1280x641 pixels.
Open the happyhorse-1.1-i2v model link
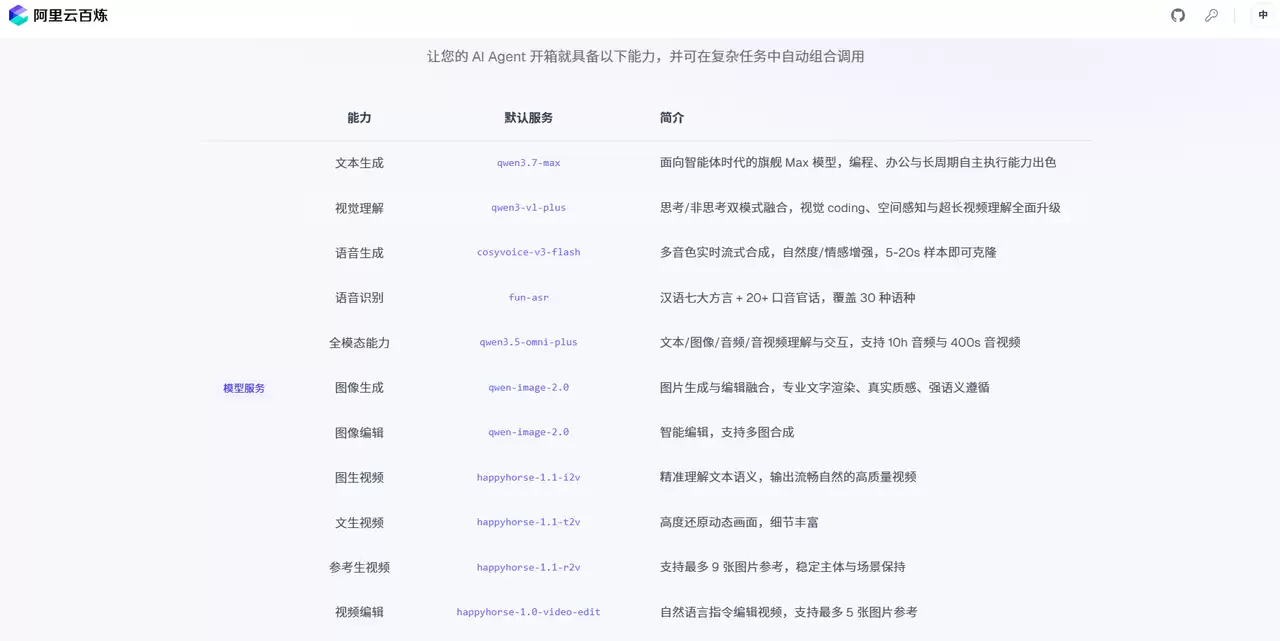528,477
